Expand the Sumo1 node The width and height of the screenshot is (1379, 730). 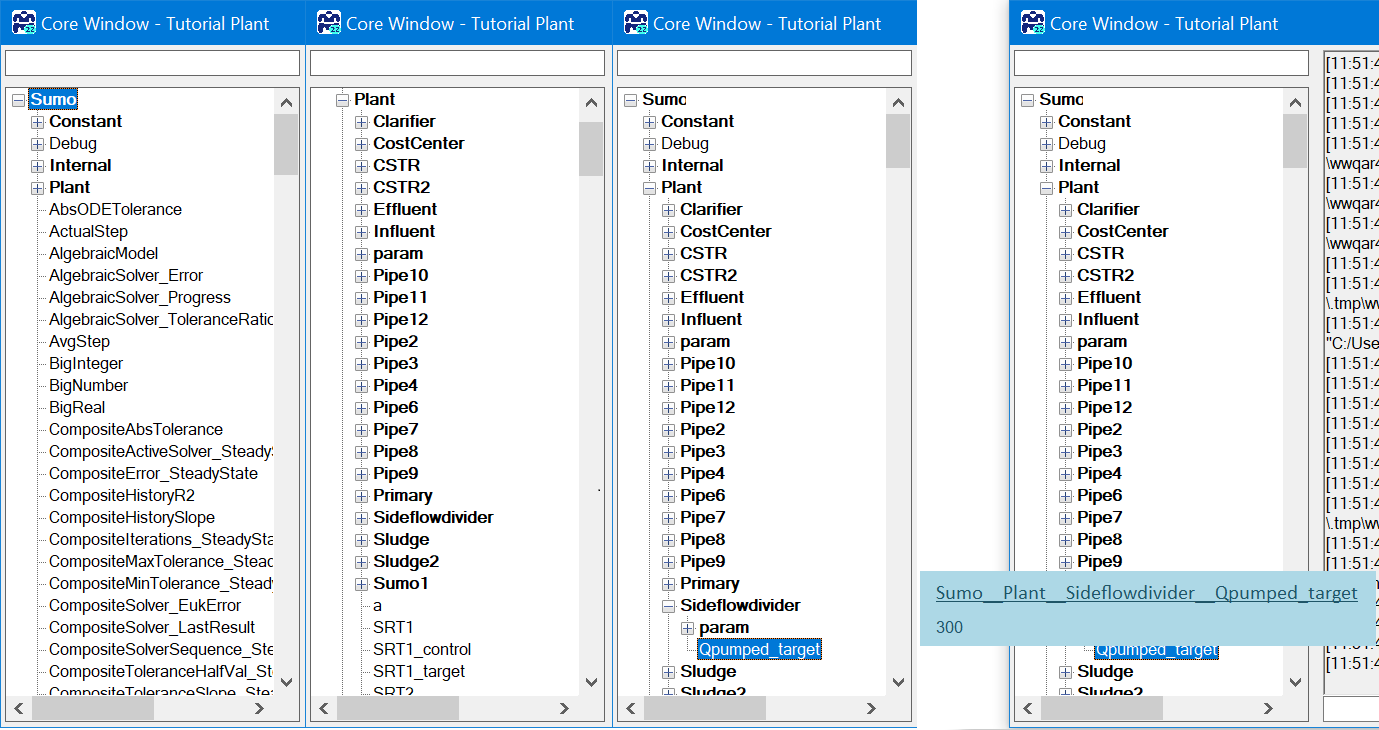(362, 584)
